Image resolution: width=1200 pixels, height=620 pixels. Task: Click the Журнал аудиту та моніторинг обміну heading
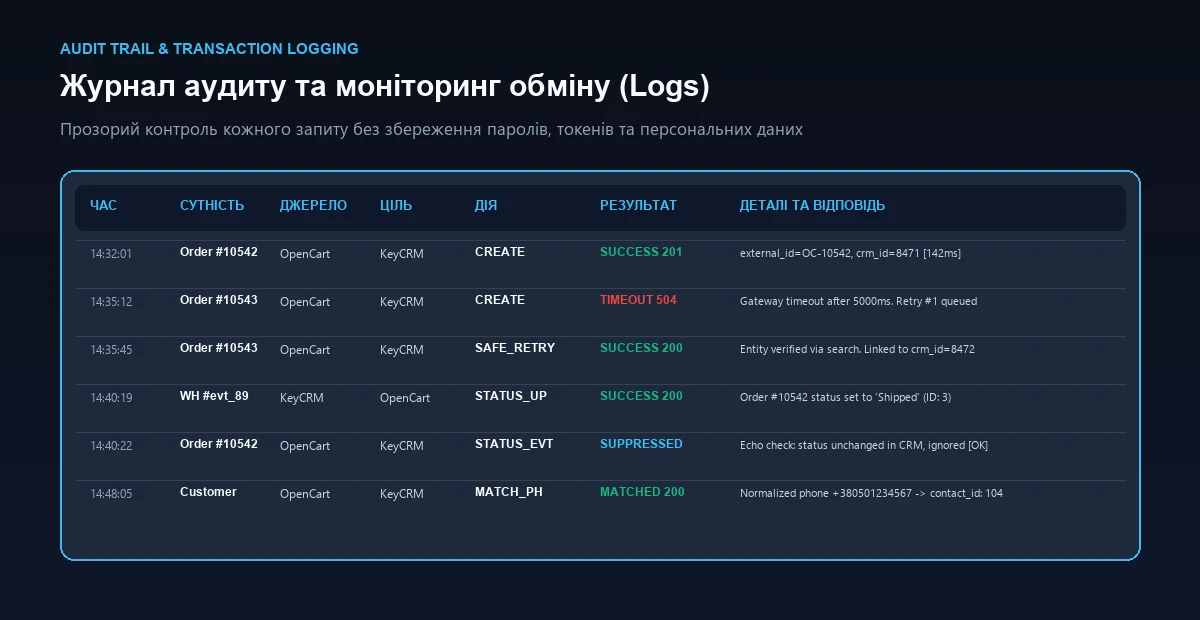click(385, 87)
